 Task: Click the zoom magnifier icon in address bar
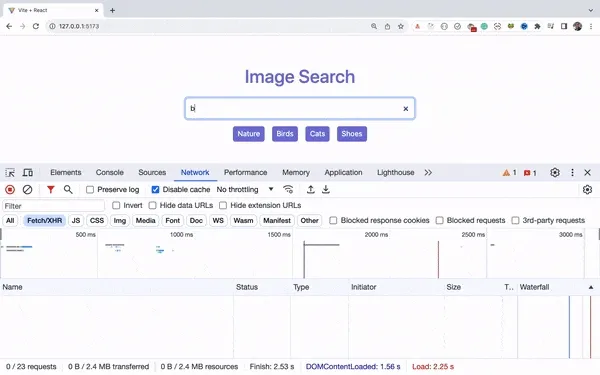click(x=374, y=26)
